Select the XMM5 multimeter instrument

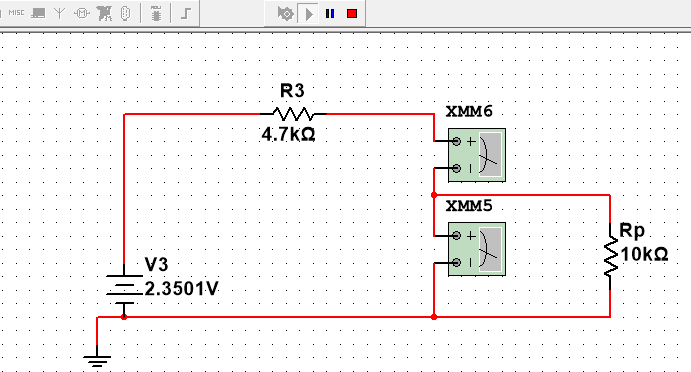477,249
